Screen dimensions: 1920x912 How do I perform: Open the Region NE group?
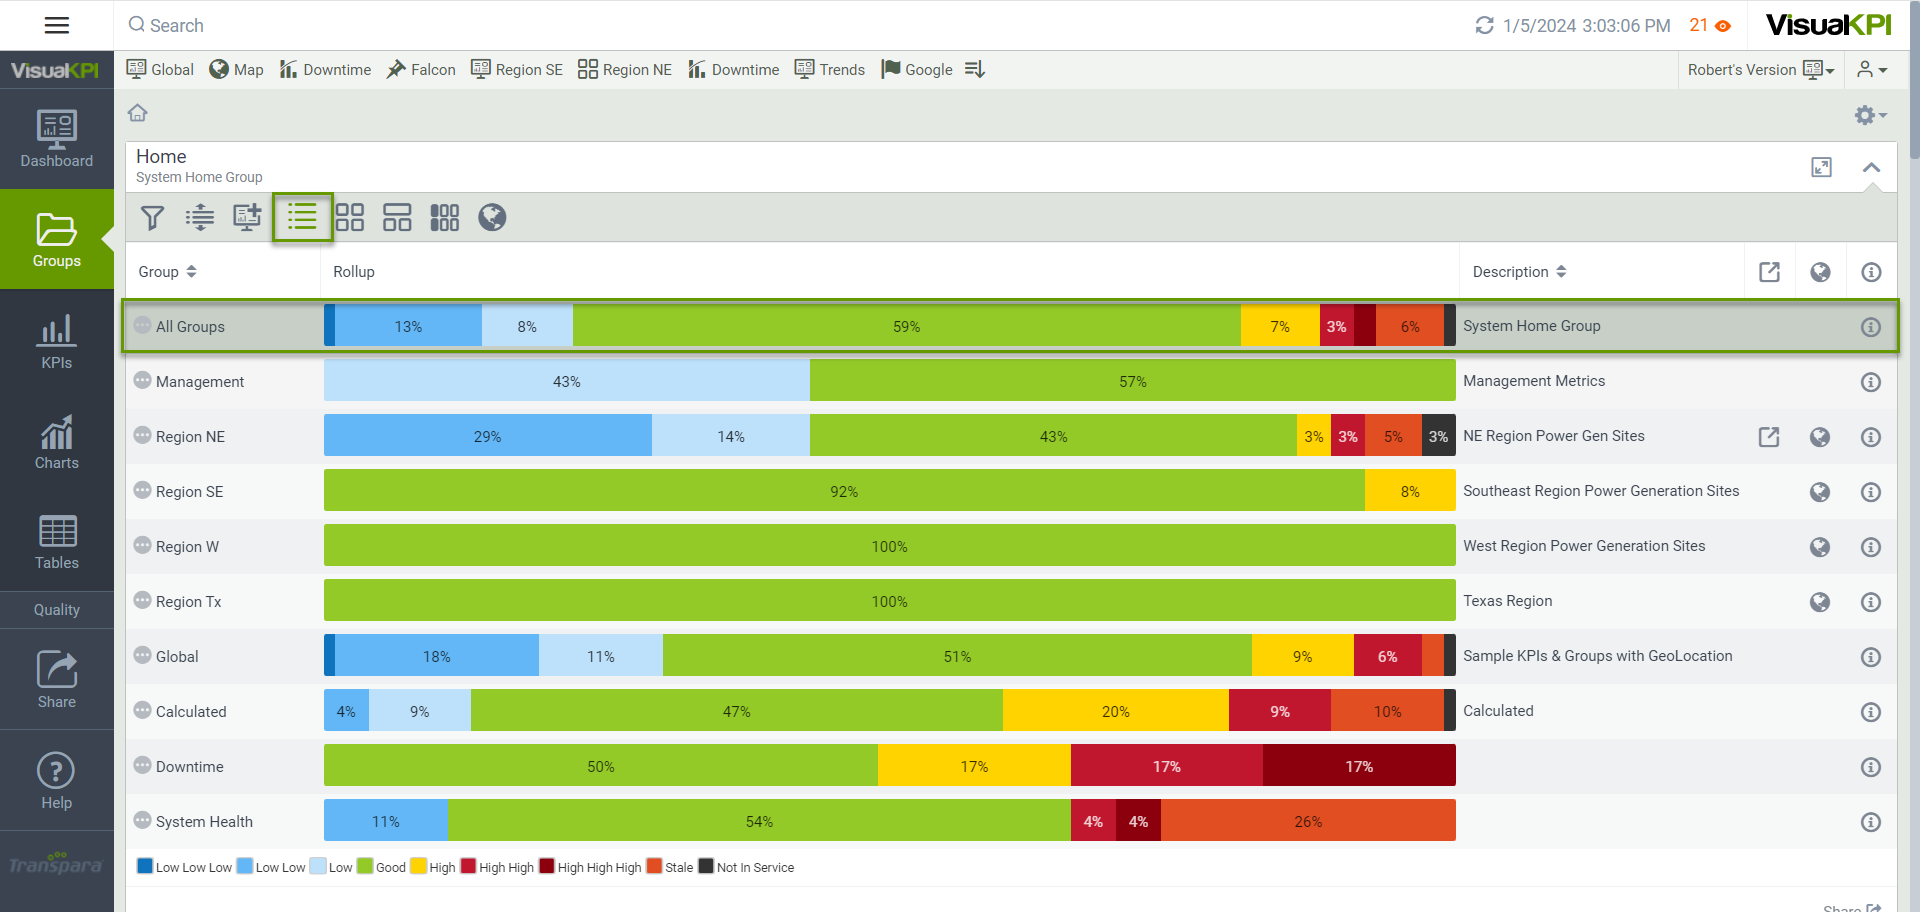pos(190,437)
